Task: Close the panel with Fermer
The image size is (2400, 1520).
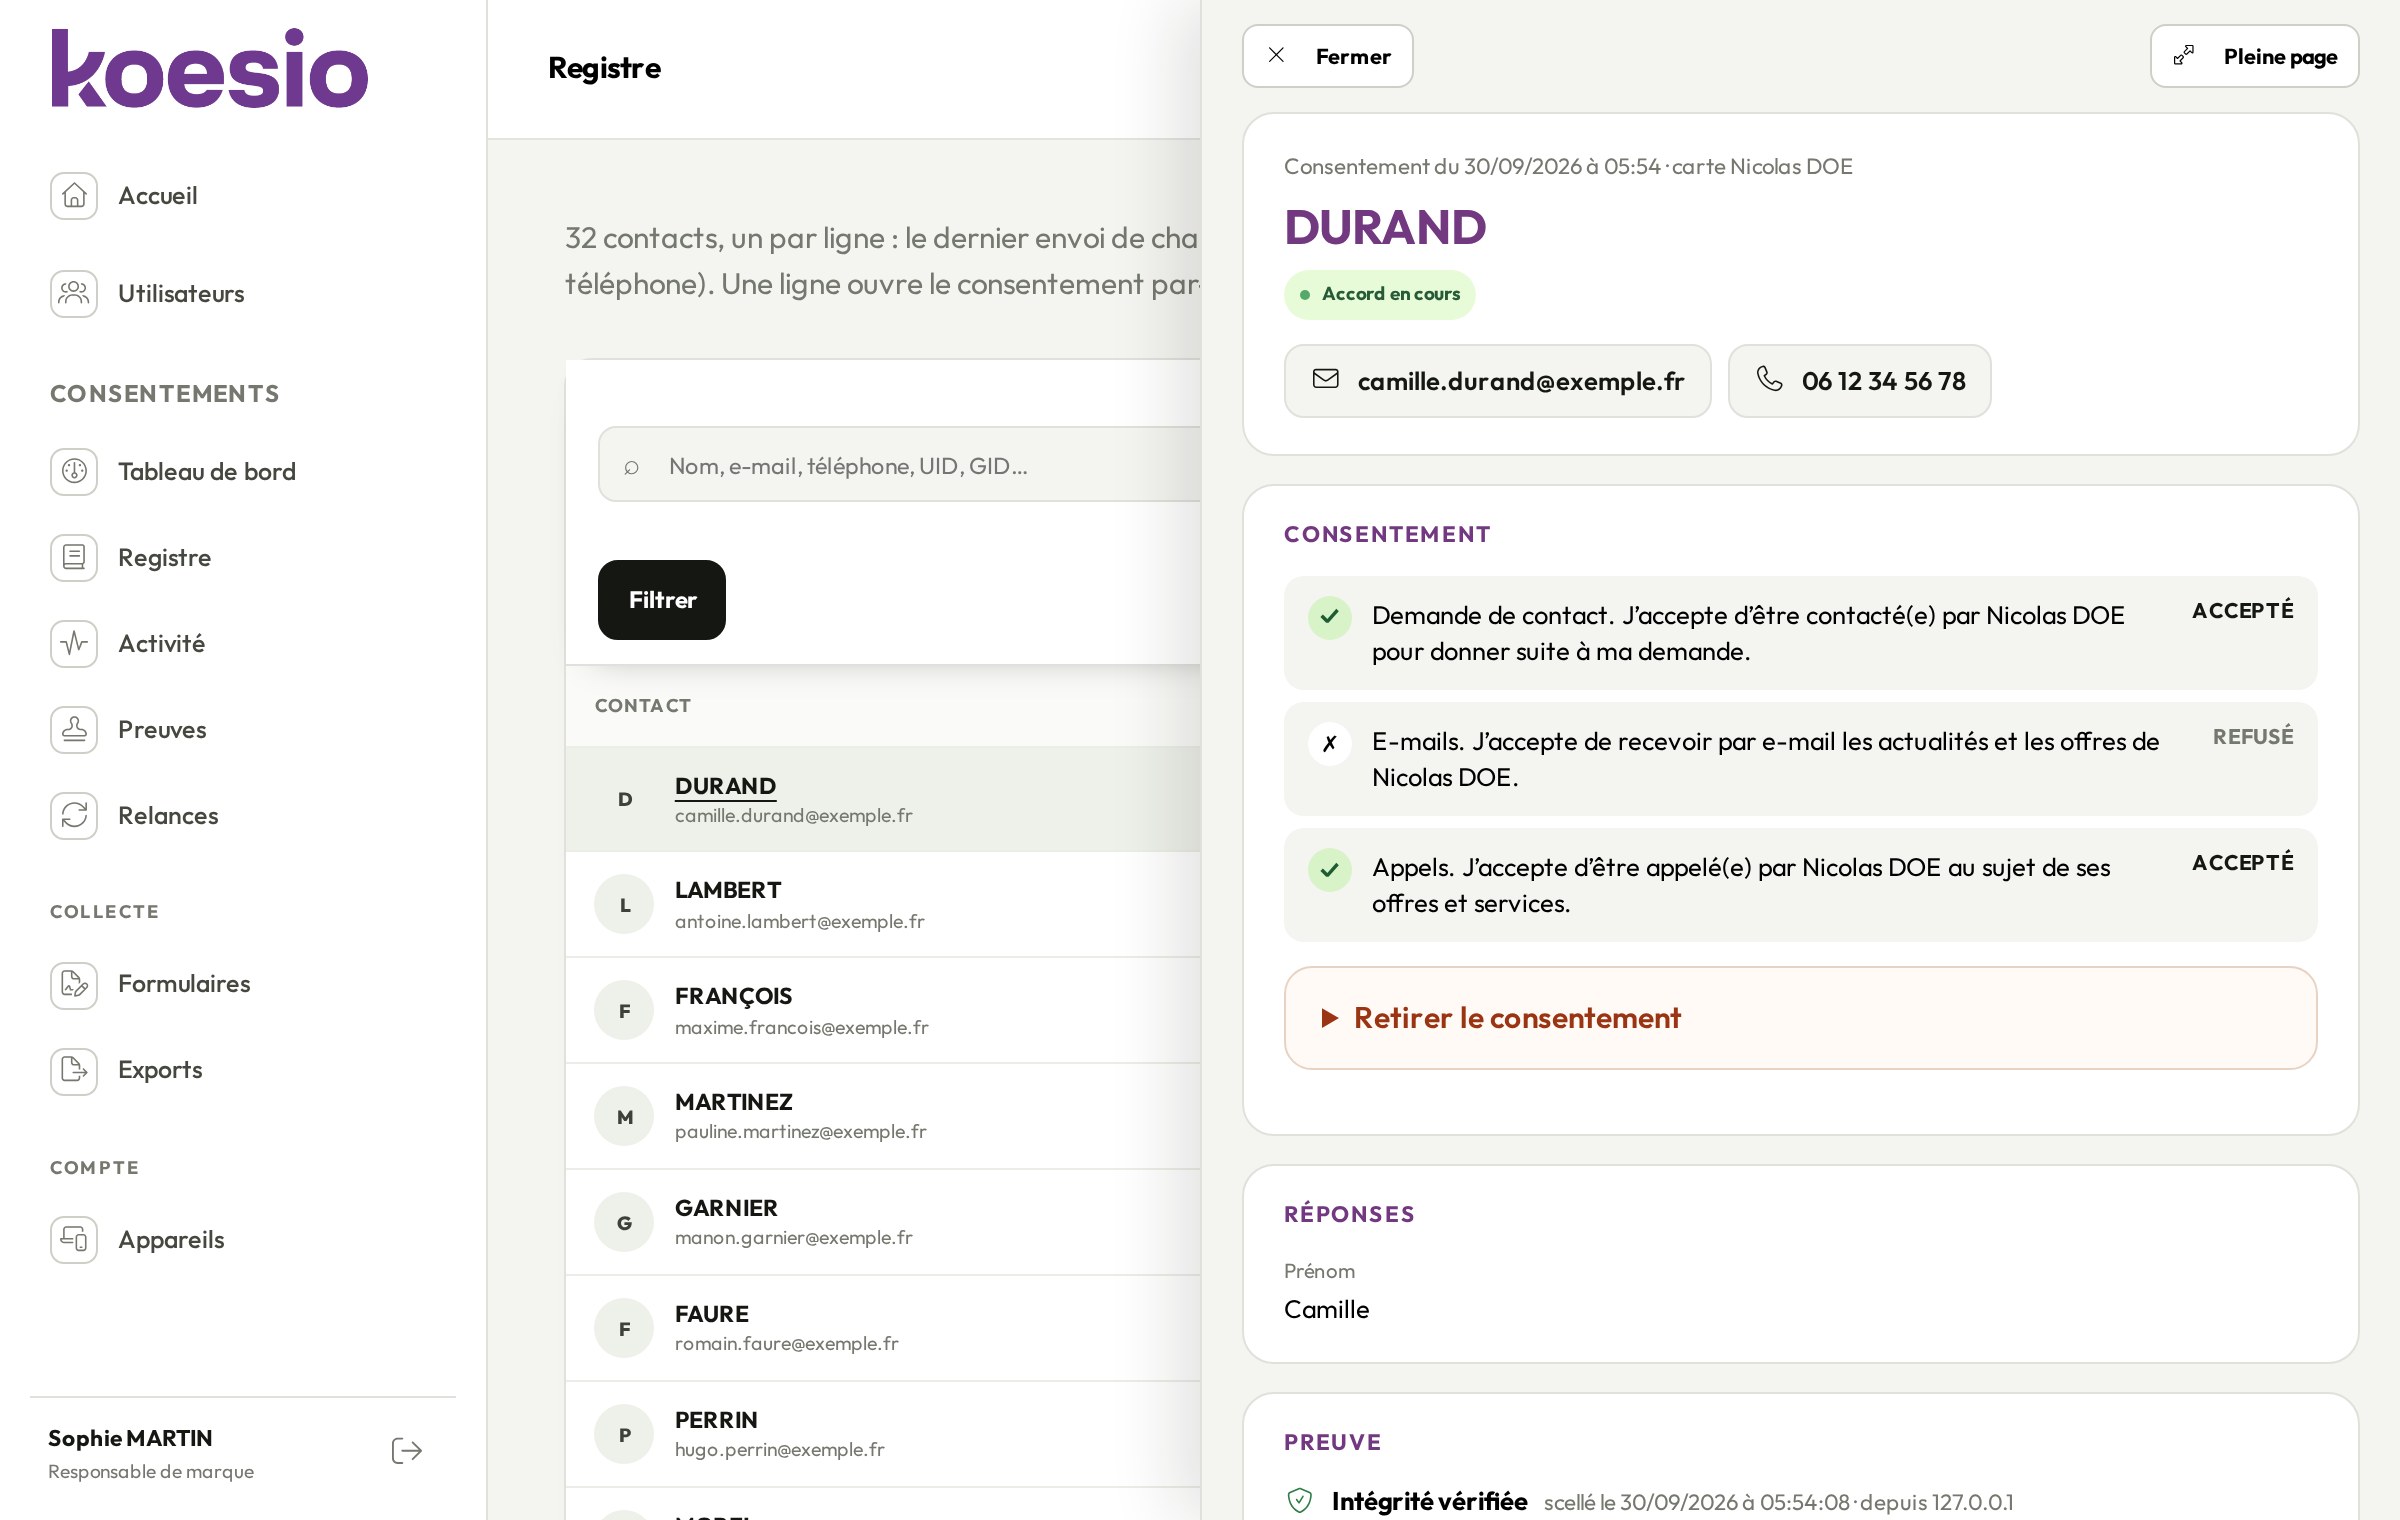Action: pyautogui.click(x=1328, y=56)
